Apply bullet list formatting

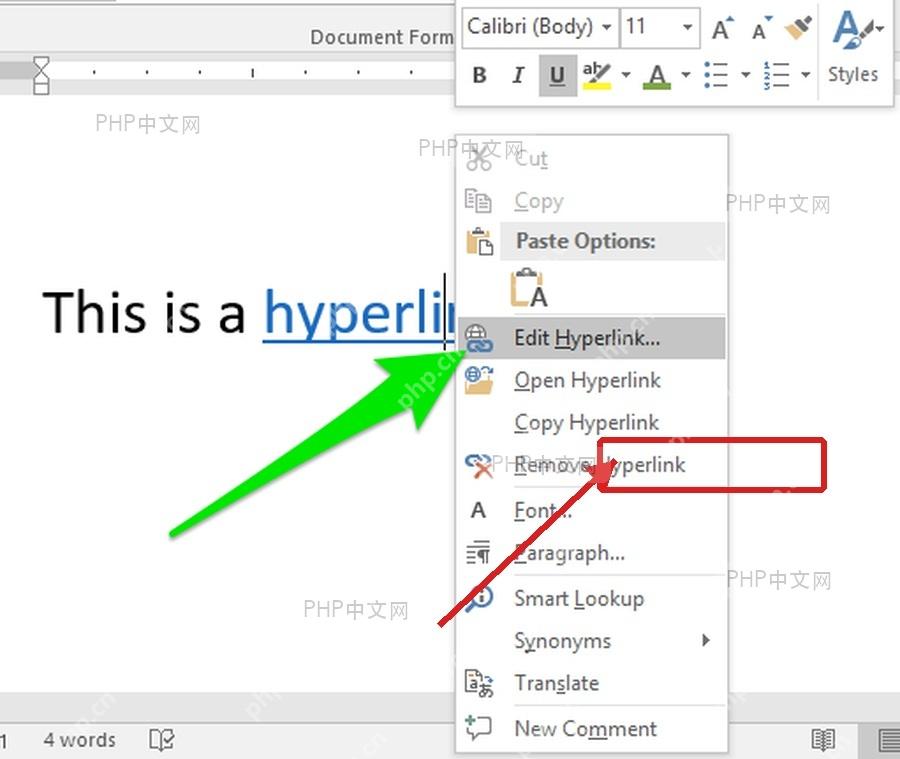tap(716, 75)
